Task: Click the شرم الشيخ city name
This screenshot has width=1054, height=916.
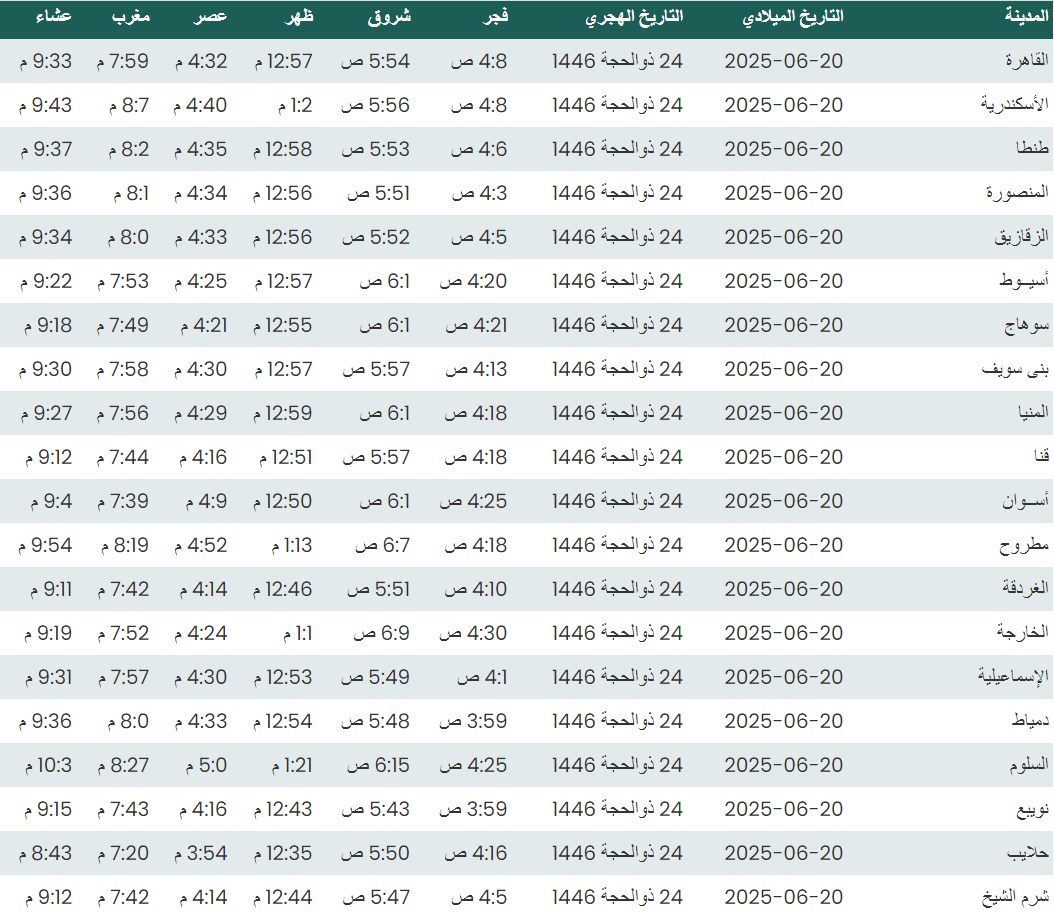Action: pos(1013,897)
